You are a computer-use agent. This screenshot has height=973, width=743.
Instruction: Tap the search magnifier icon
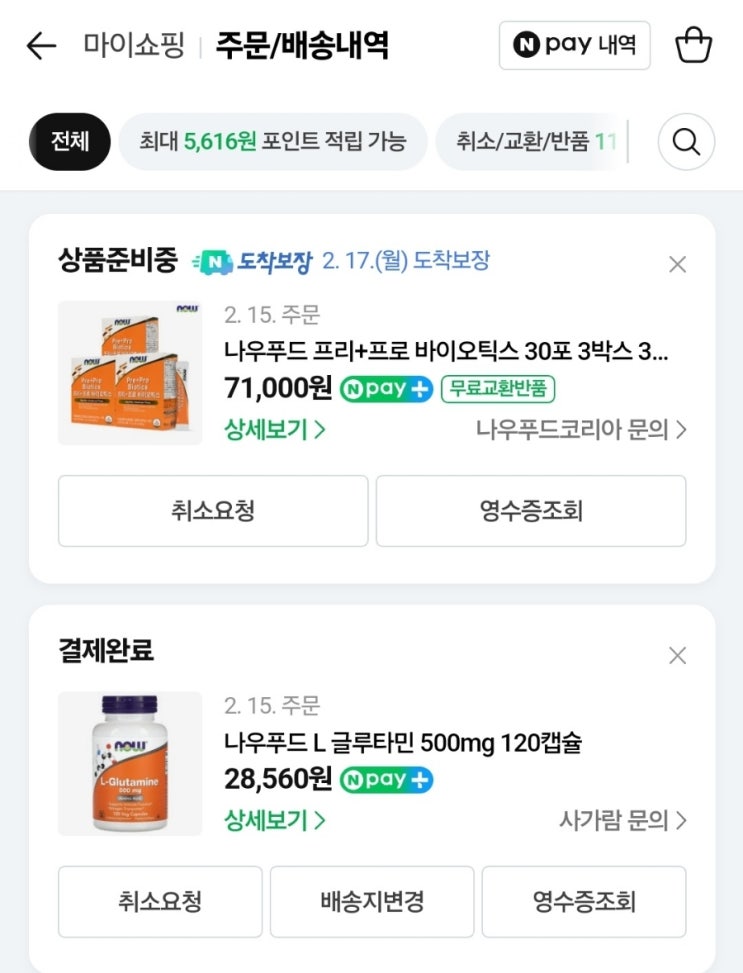pos(686,142)
